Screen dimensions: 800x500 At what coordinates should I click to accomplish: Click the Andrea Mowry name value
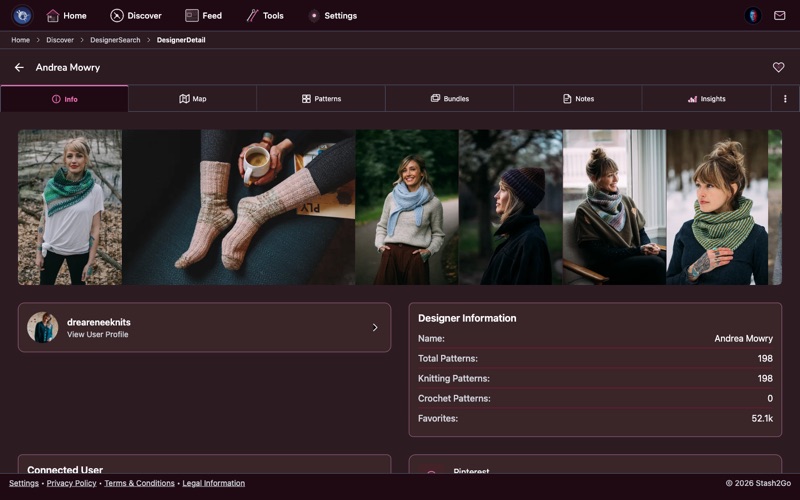pos(743,339)
